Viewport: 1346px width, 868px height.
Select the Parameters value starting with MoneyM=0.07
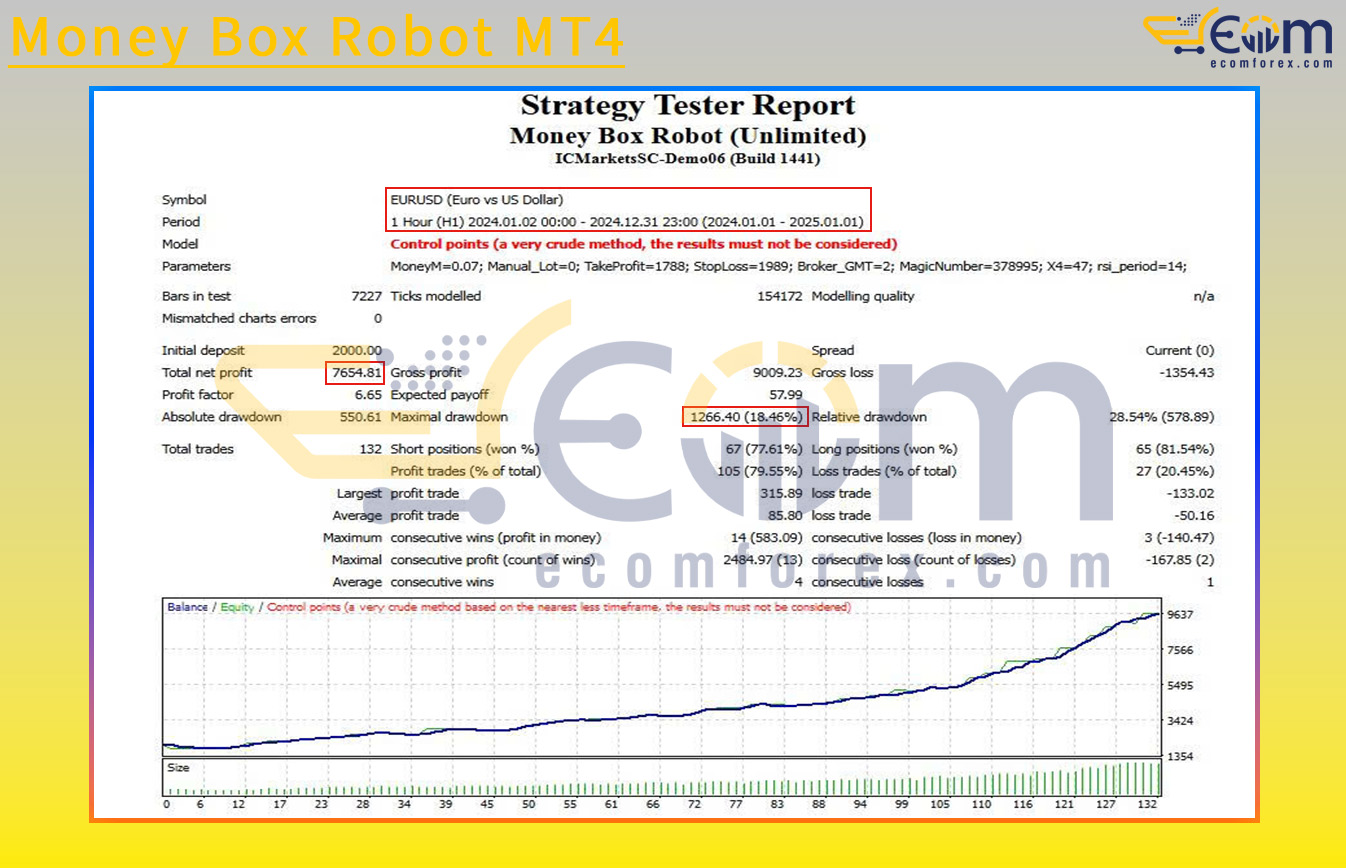(x=788, y=266)
